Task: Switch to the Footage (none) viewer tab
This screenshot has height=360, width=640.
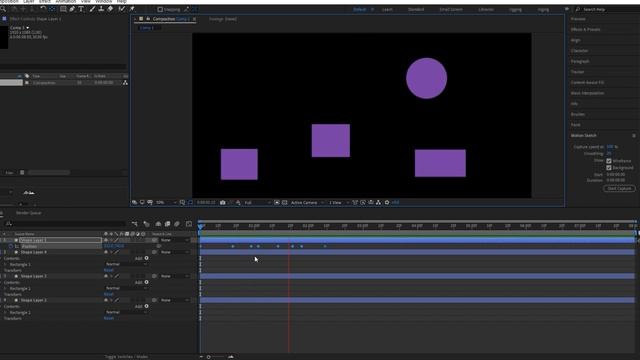Action: point(223,19)
